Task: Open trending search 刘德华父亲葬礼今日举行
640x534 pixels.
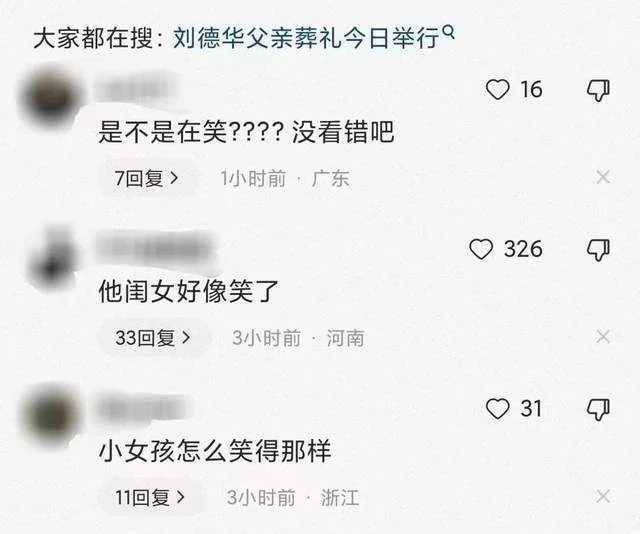Action: tap(307, 39)
